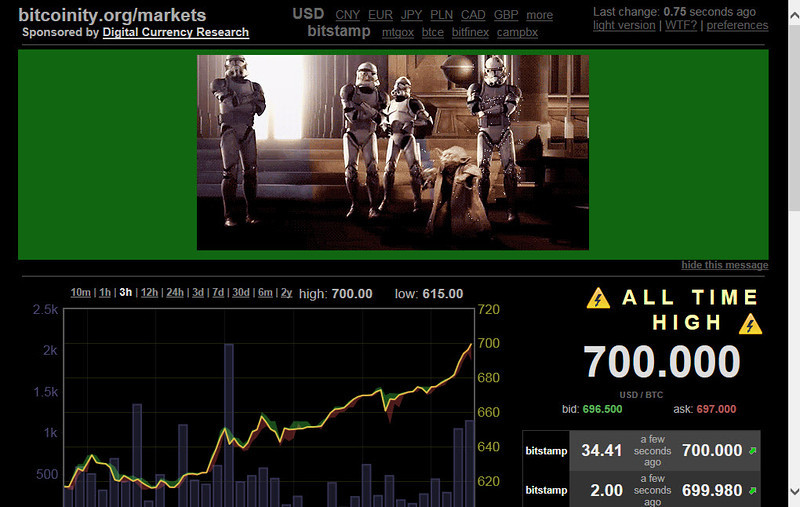
Task: Switch exchange to campbx
Action: click(517, 33)
